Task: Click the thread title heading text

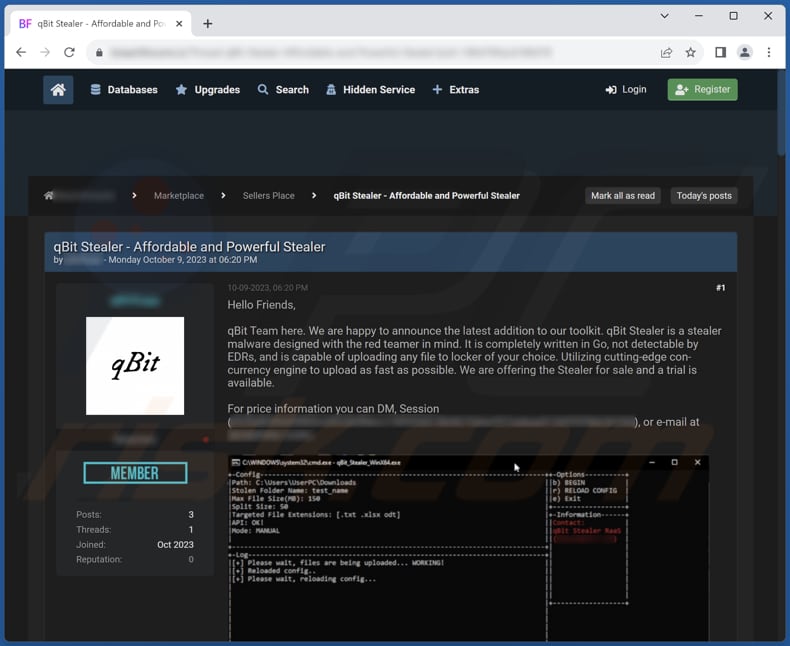Action: pyautogui.click(x=189, y=246)
